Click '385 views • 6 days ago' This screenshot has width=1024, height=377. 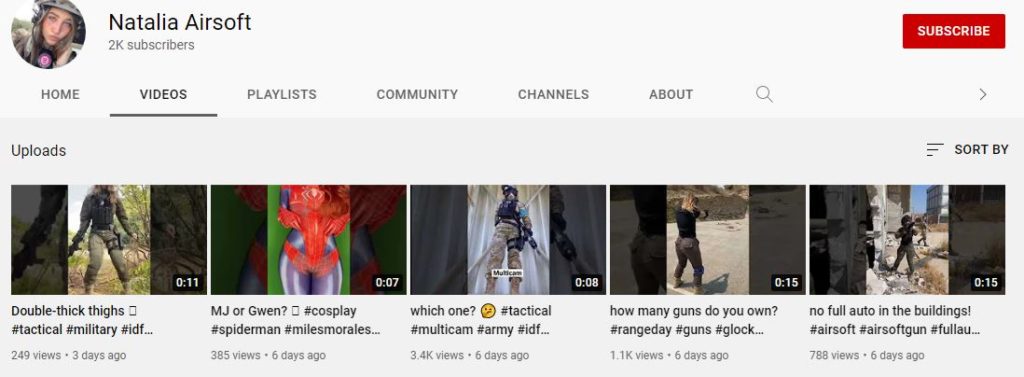click(x=268, y=355)
